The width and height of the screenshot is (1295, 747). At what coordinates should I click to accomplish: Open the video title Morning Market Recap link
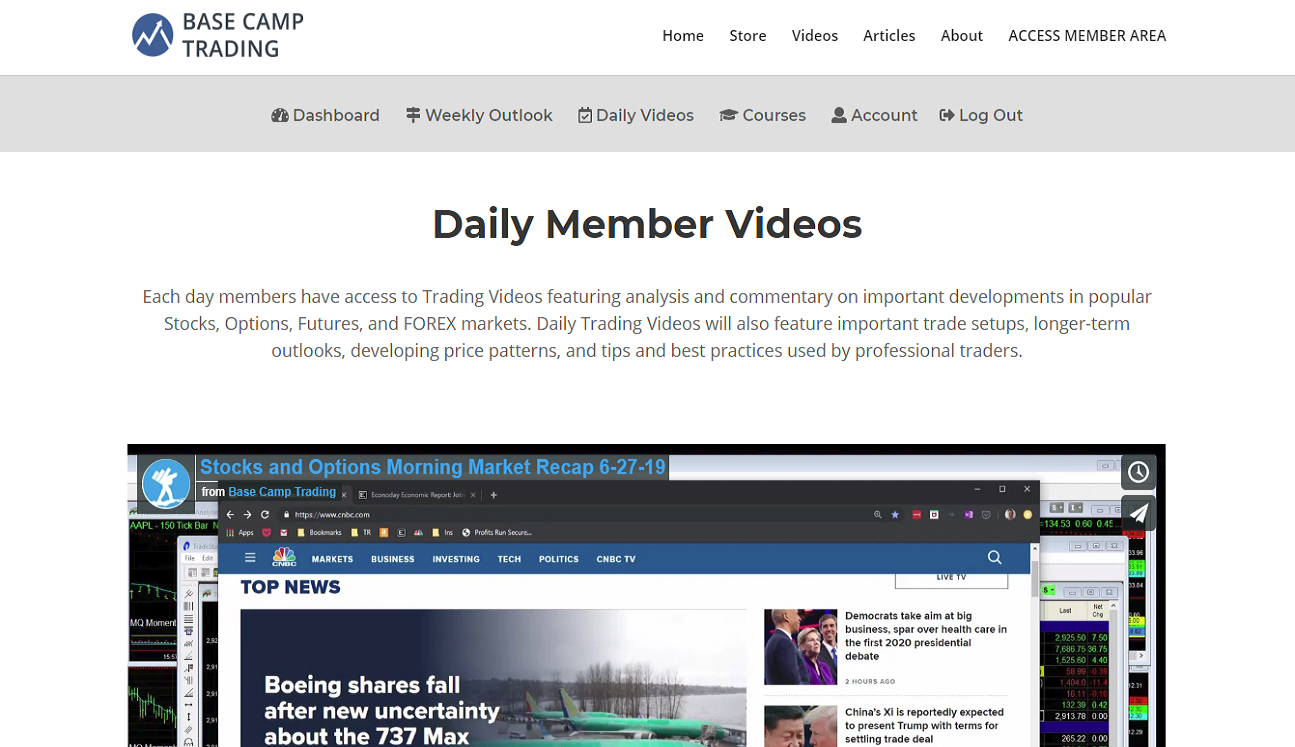(x=433, y=467)
